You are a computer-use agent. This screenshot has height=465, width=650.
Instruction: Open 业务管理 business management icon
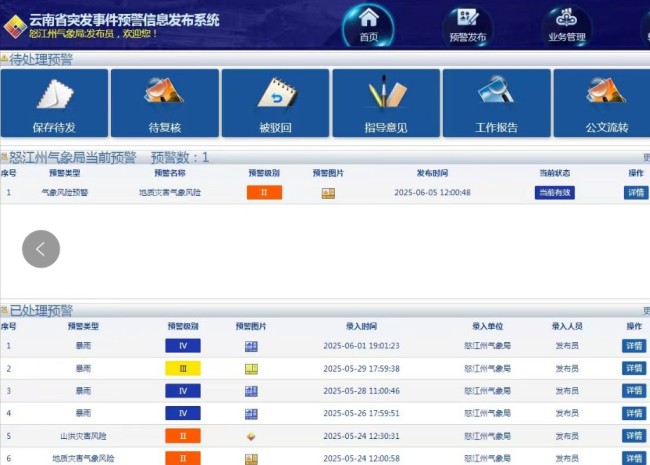point(567,24)
